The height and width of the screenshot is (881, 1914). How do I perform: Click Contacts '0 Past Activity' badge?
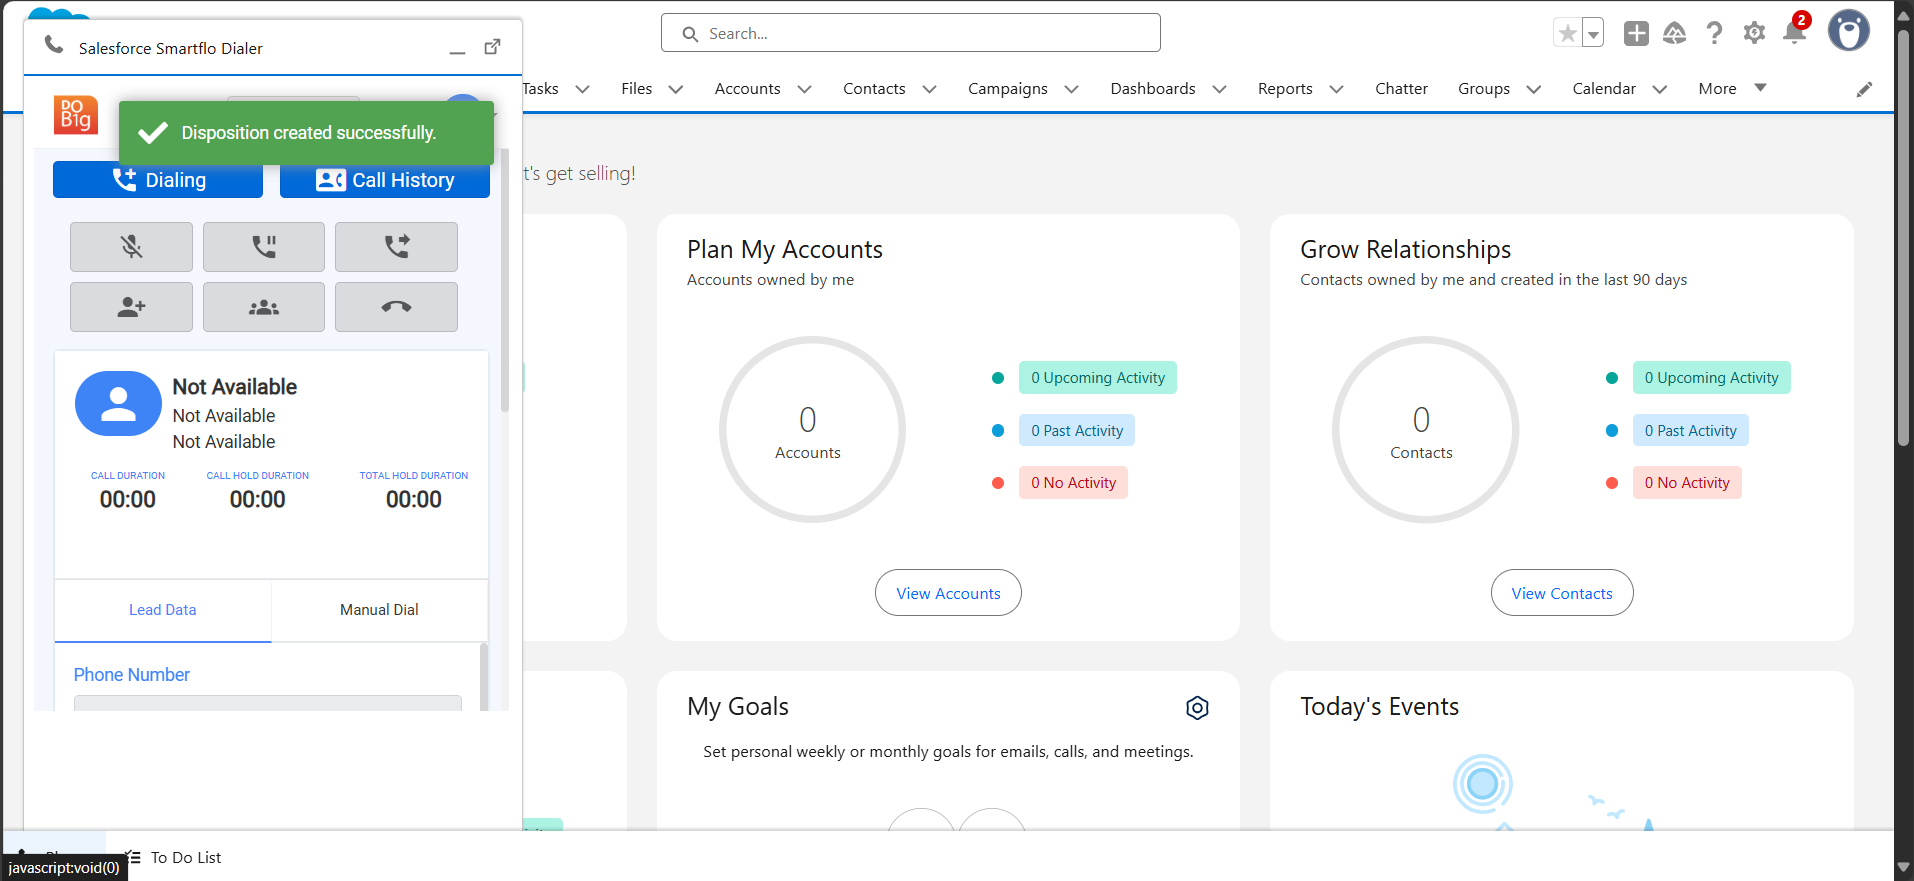click(x=1690, y=431)
